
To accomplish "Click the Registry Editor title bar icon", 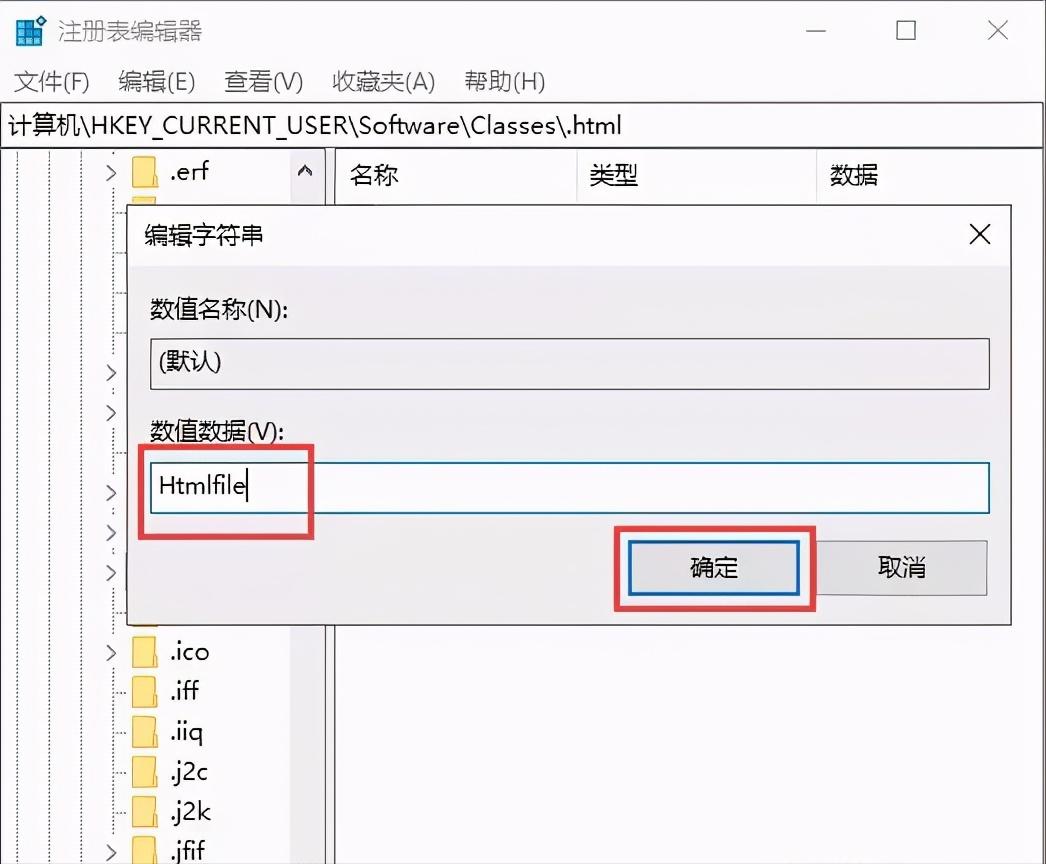I will (27, 31).
